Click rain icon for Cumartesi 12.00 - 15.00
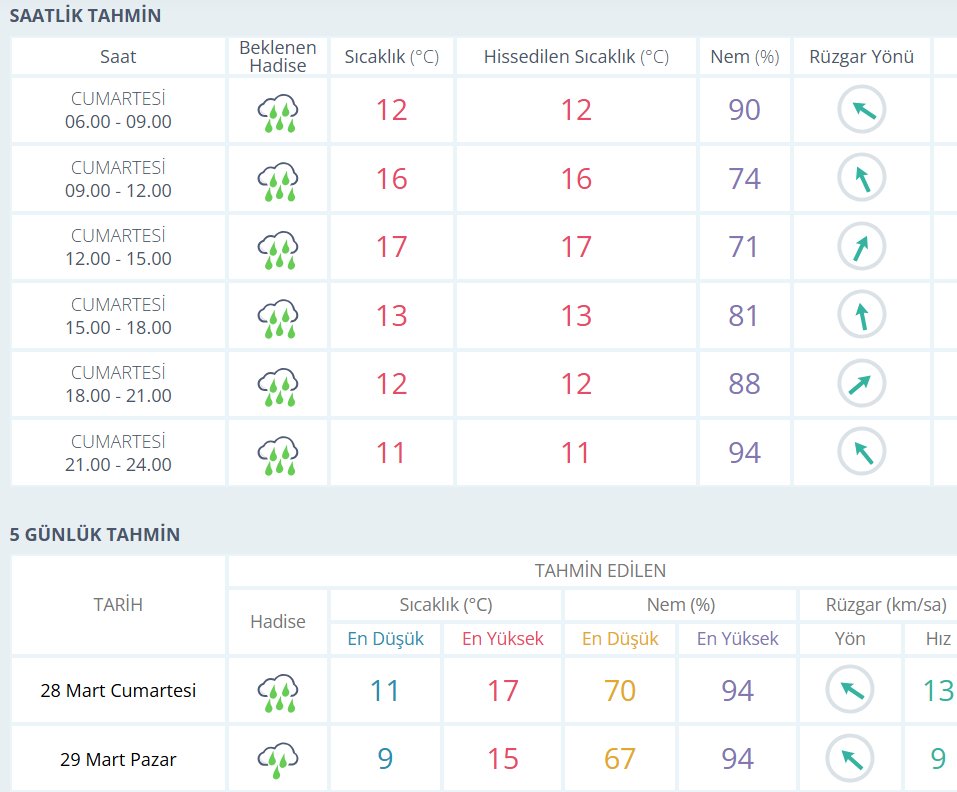The width and height of the screenshot is (957, 792). pyautogui.click(x=278, y=248)
